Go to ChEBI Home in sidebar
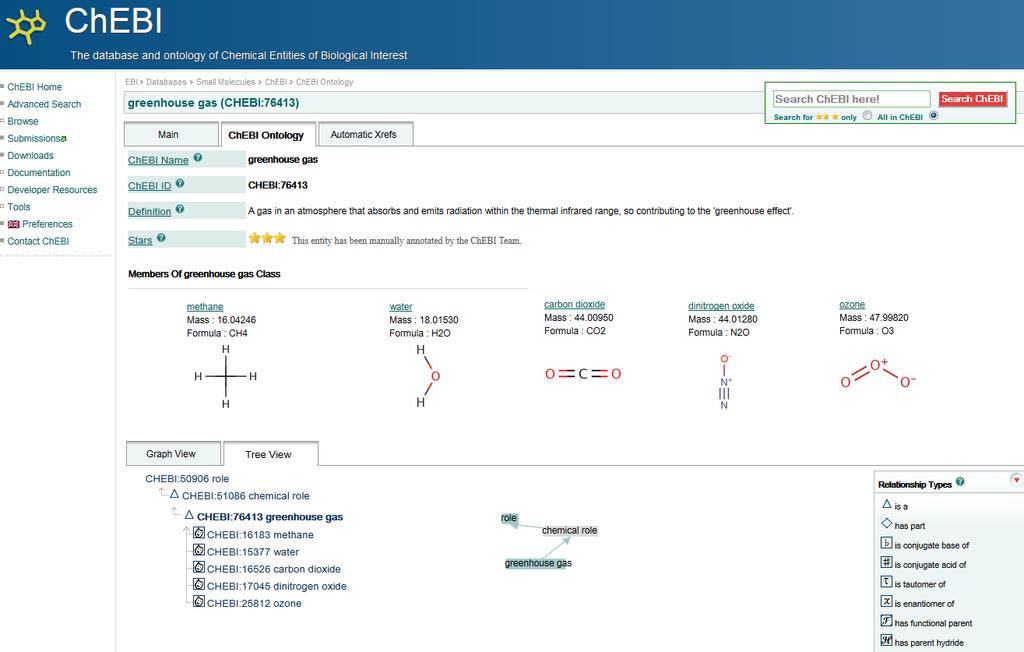The height and width of the screenshot is (652, 1024). (35, 87)
